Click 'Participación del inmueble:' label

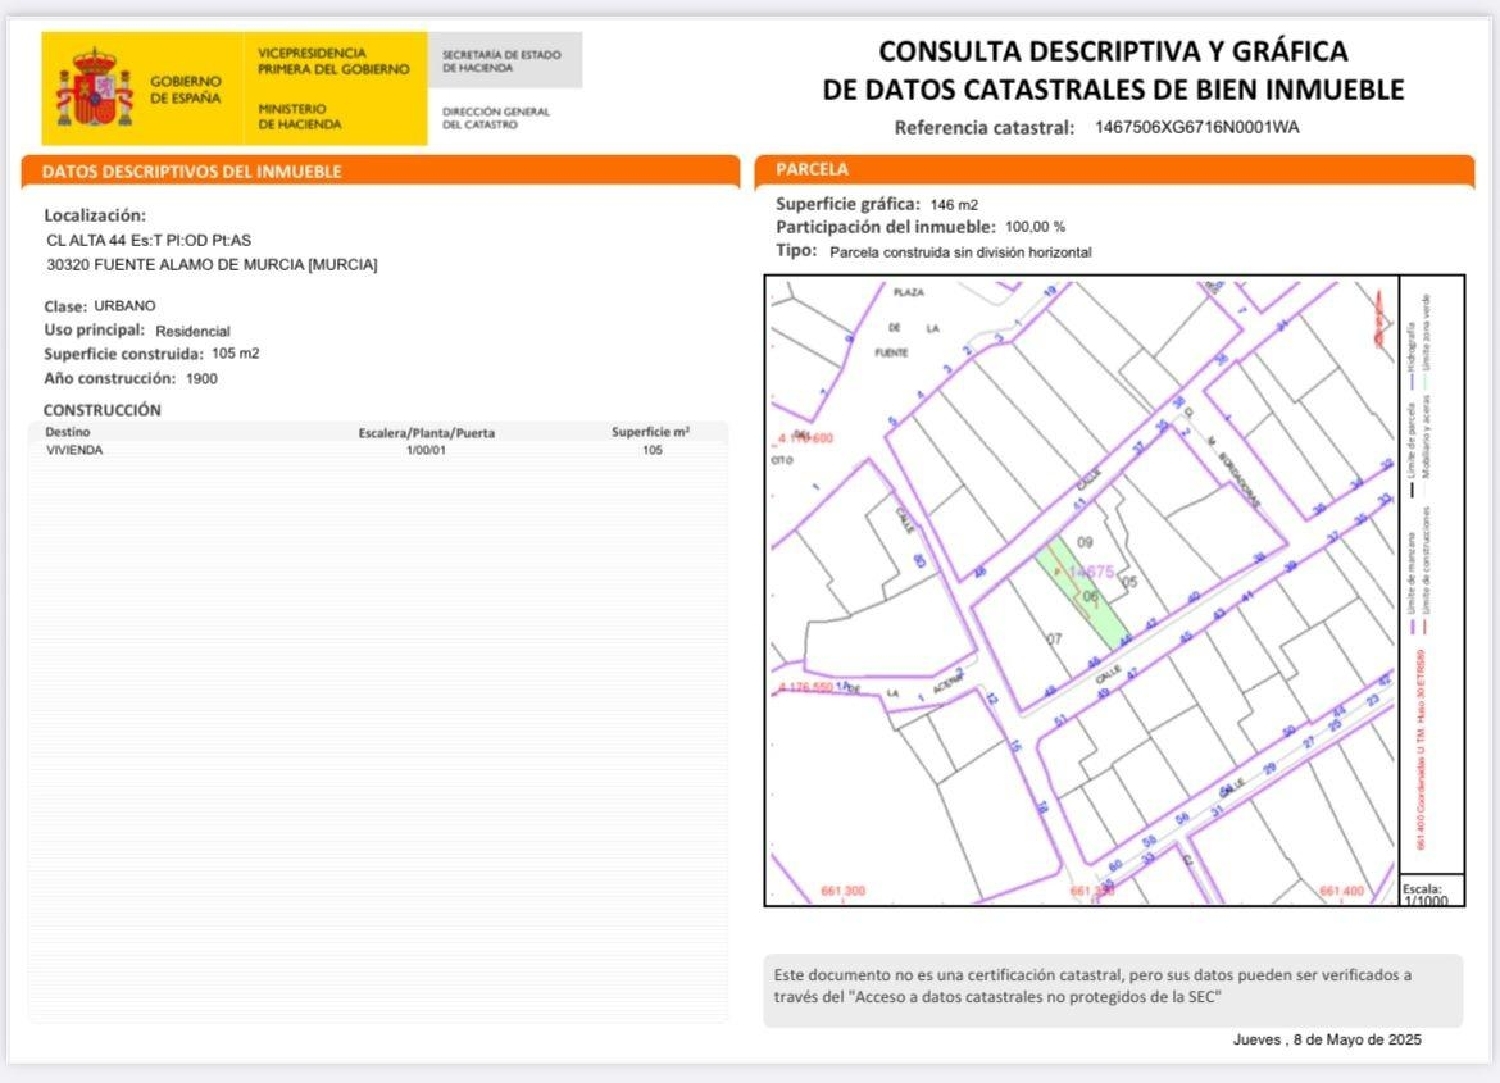pyautogui.click(x=886, y=227)
